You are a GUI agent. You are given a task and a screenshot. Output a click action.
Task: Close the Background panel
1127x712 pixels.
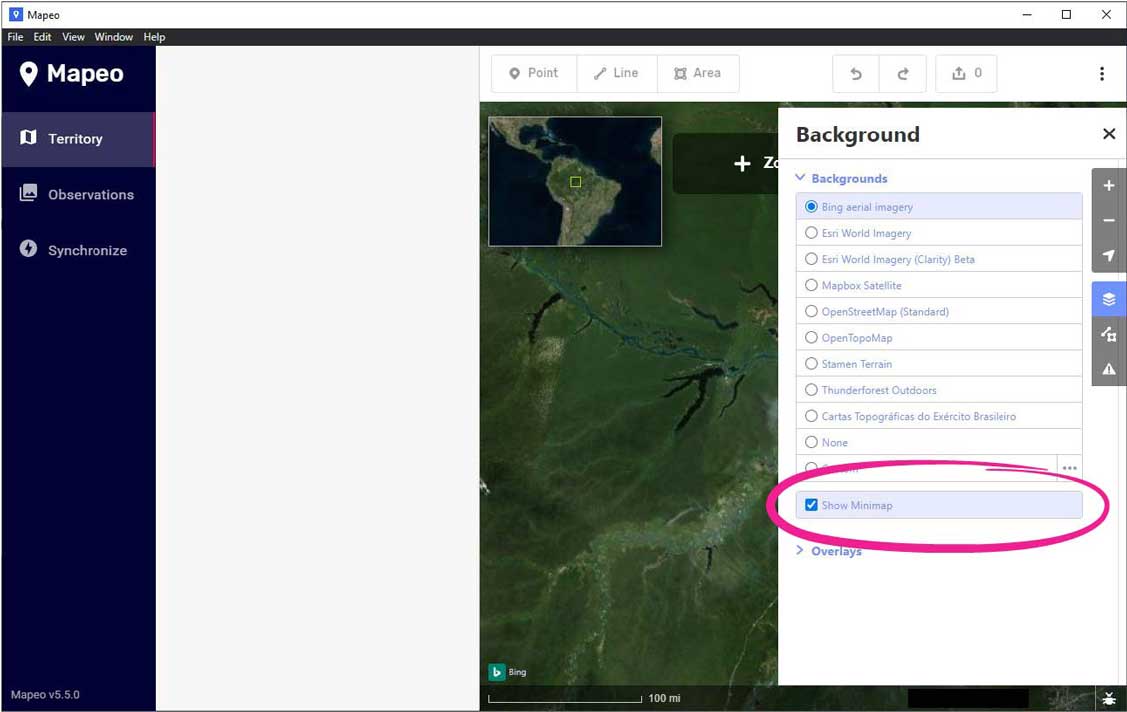[x=1109, y=134]
